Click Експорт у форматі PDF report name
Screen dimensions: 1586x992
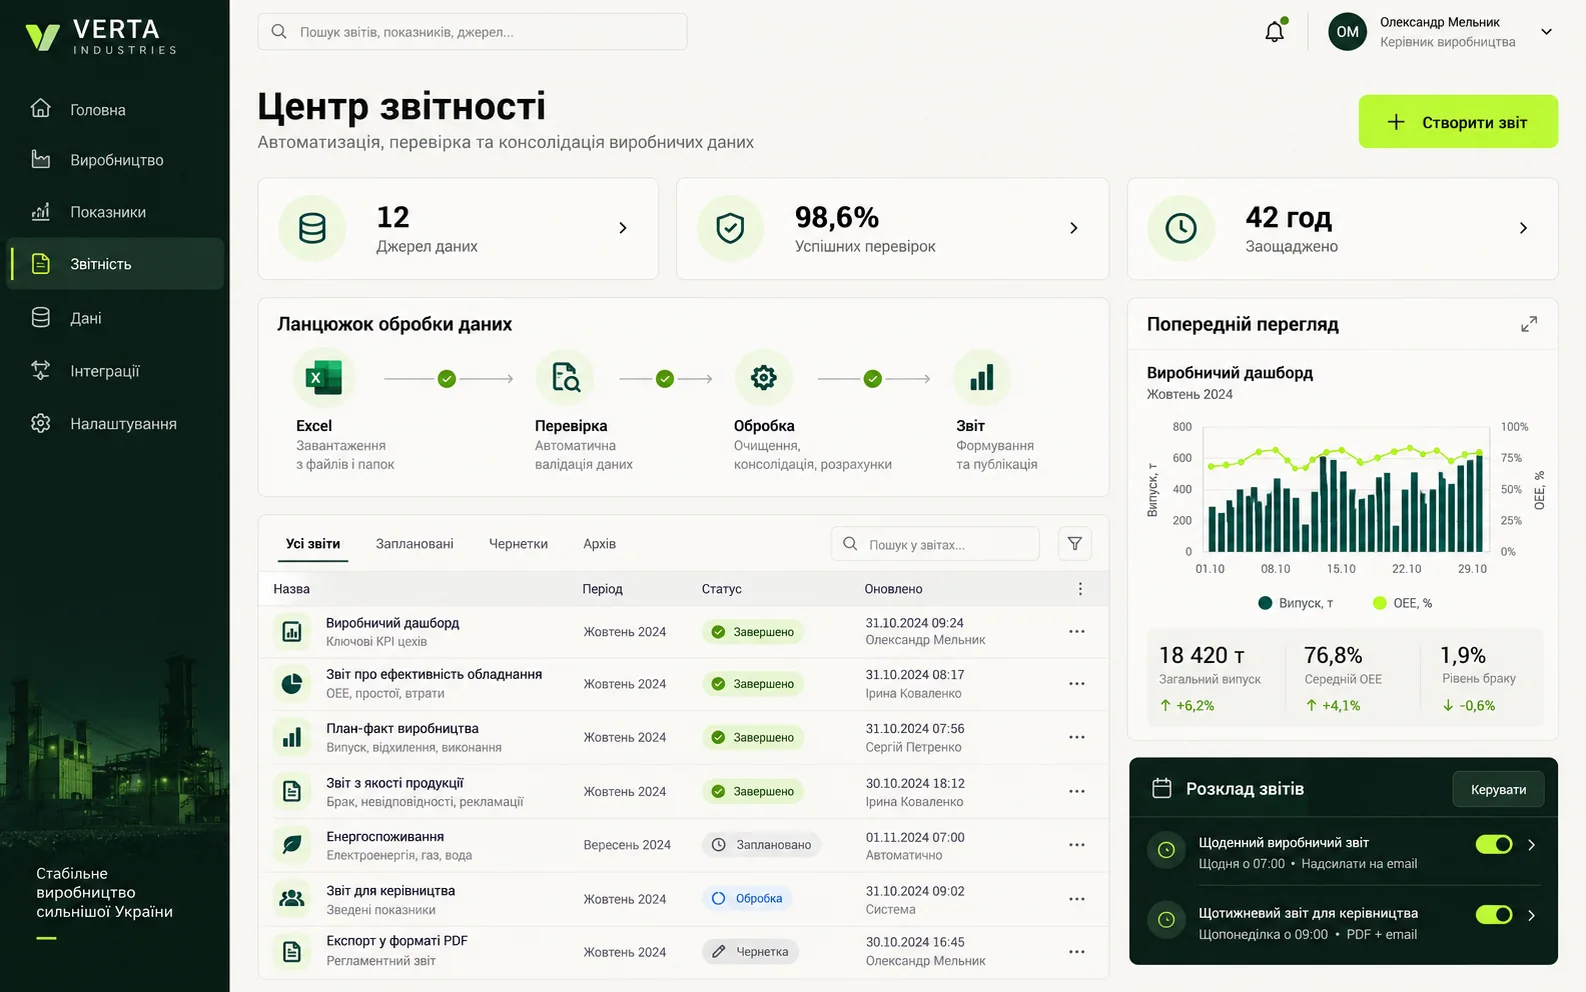tap(397, 941)
